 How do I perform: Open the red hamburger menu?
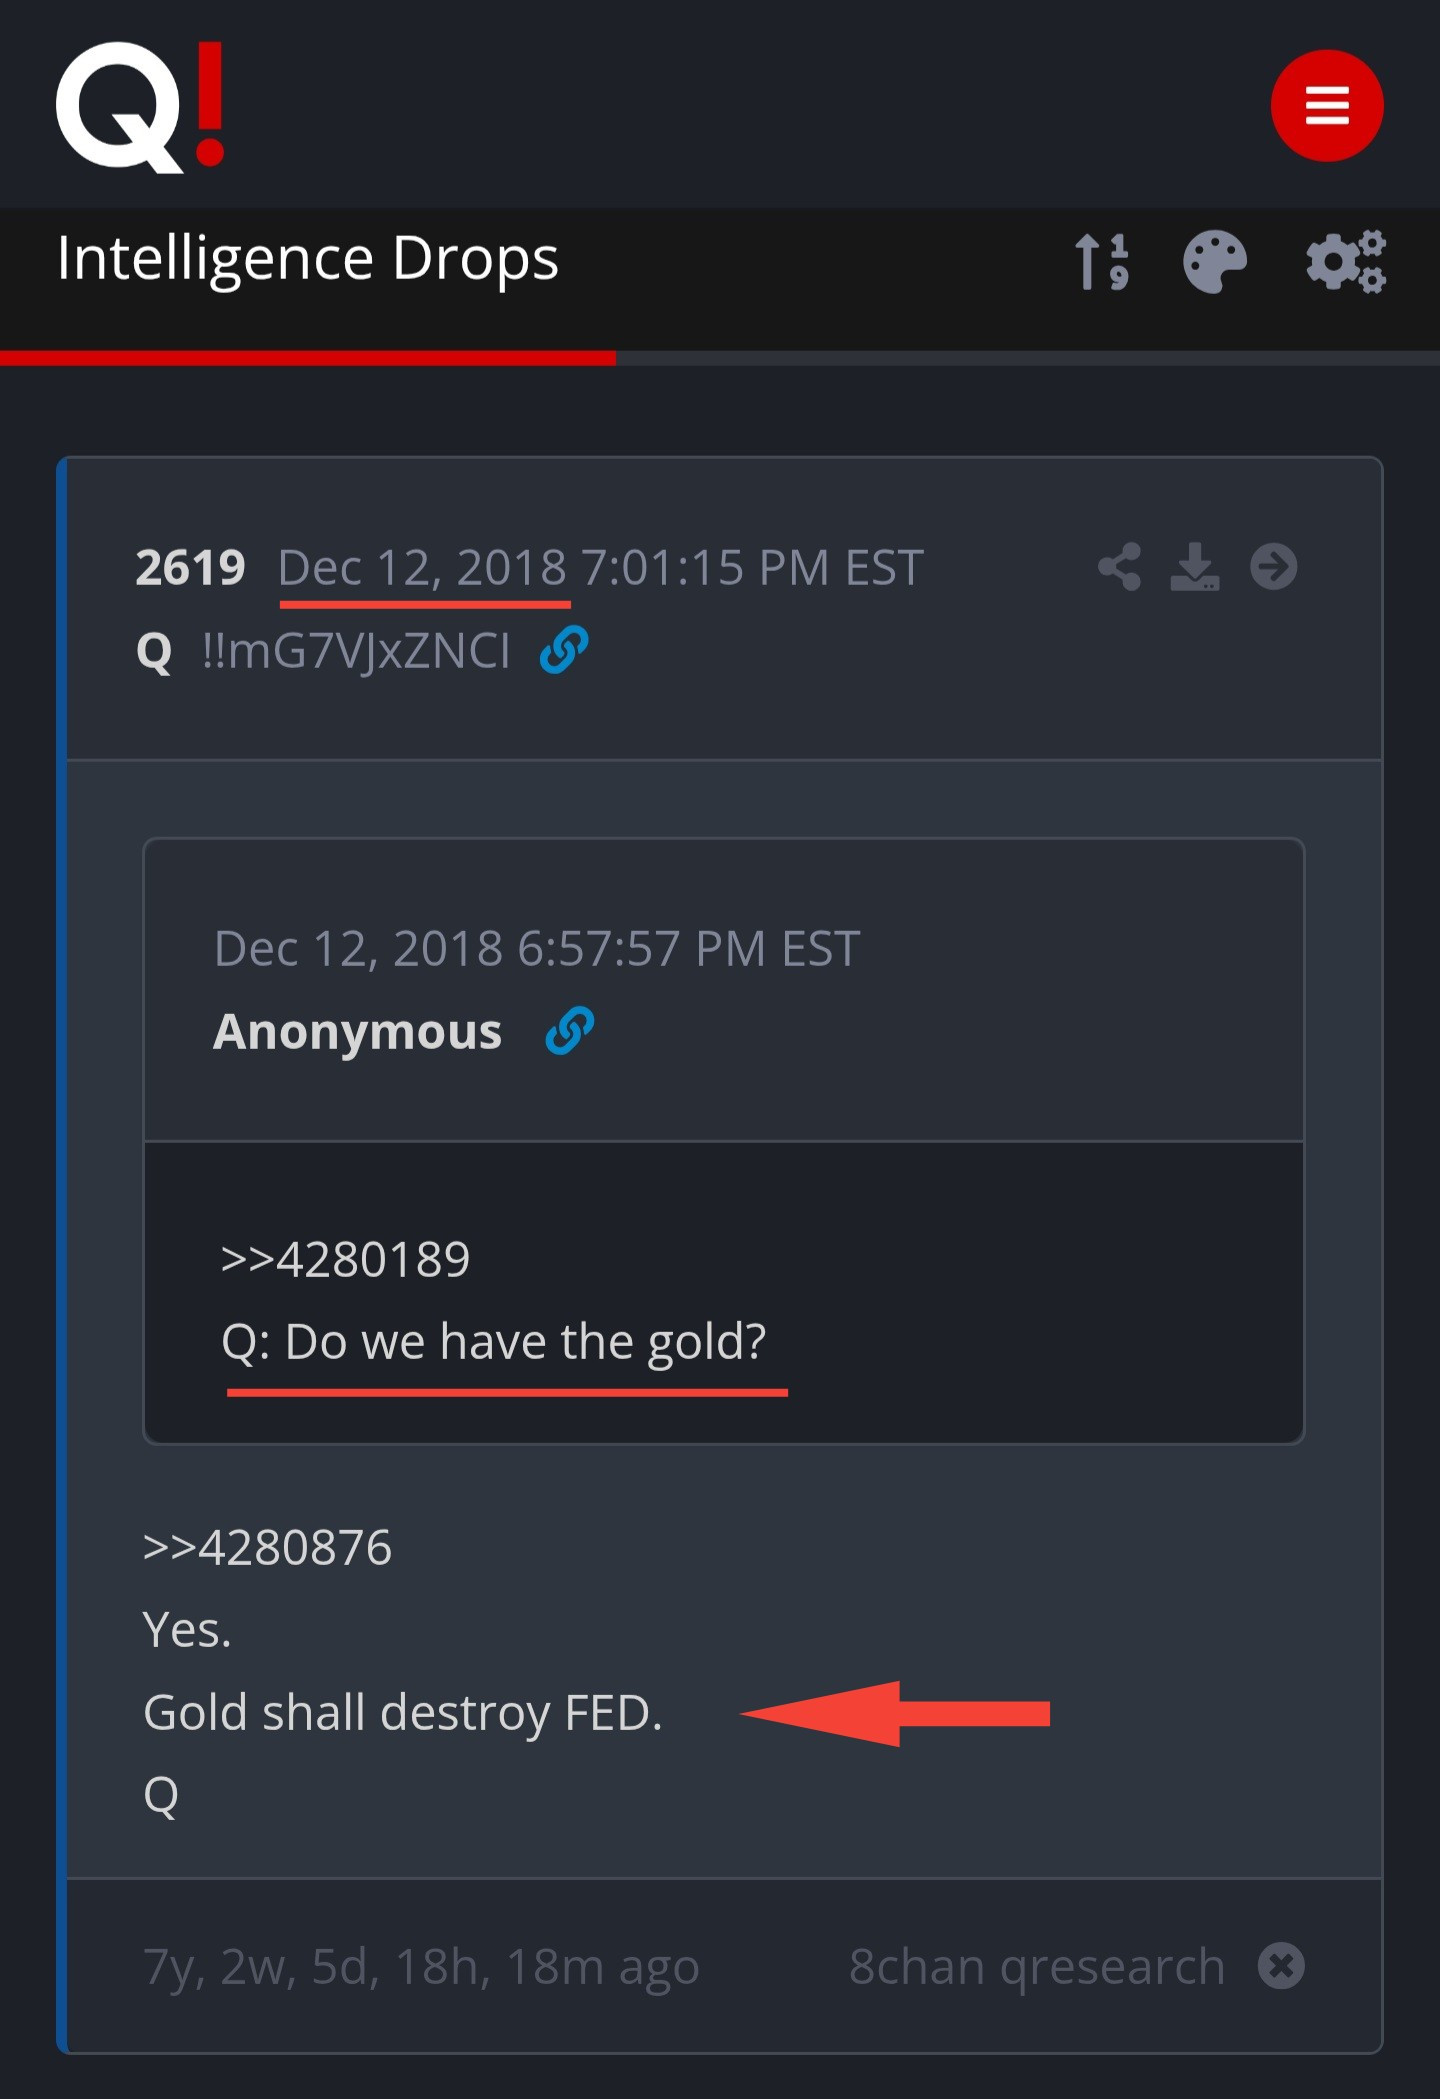tap(1327, 105)
